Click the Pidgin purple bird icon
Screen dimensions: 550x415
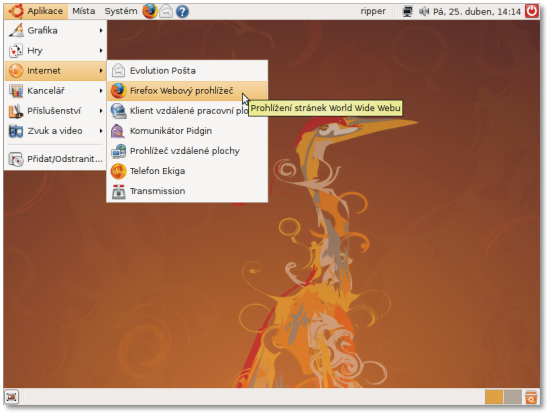(118, 131)
